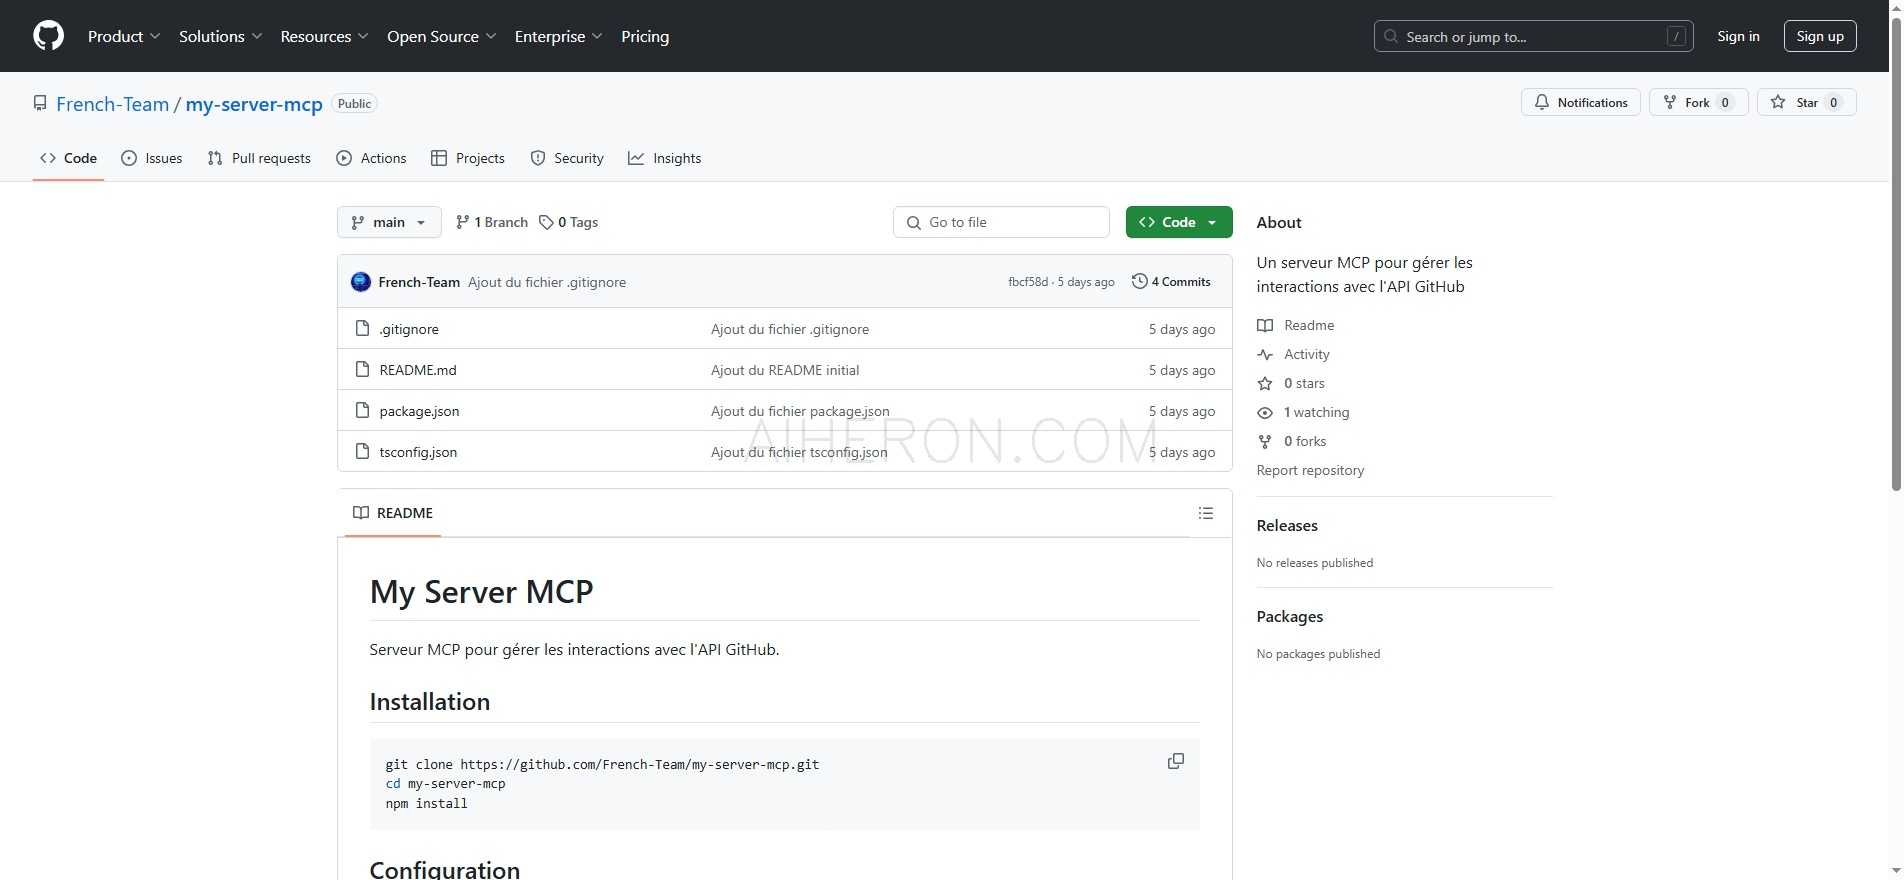Screen dimensions: 1904x880
Task: Open the Issues tab
Action: coord(151,158)
